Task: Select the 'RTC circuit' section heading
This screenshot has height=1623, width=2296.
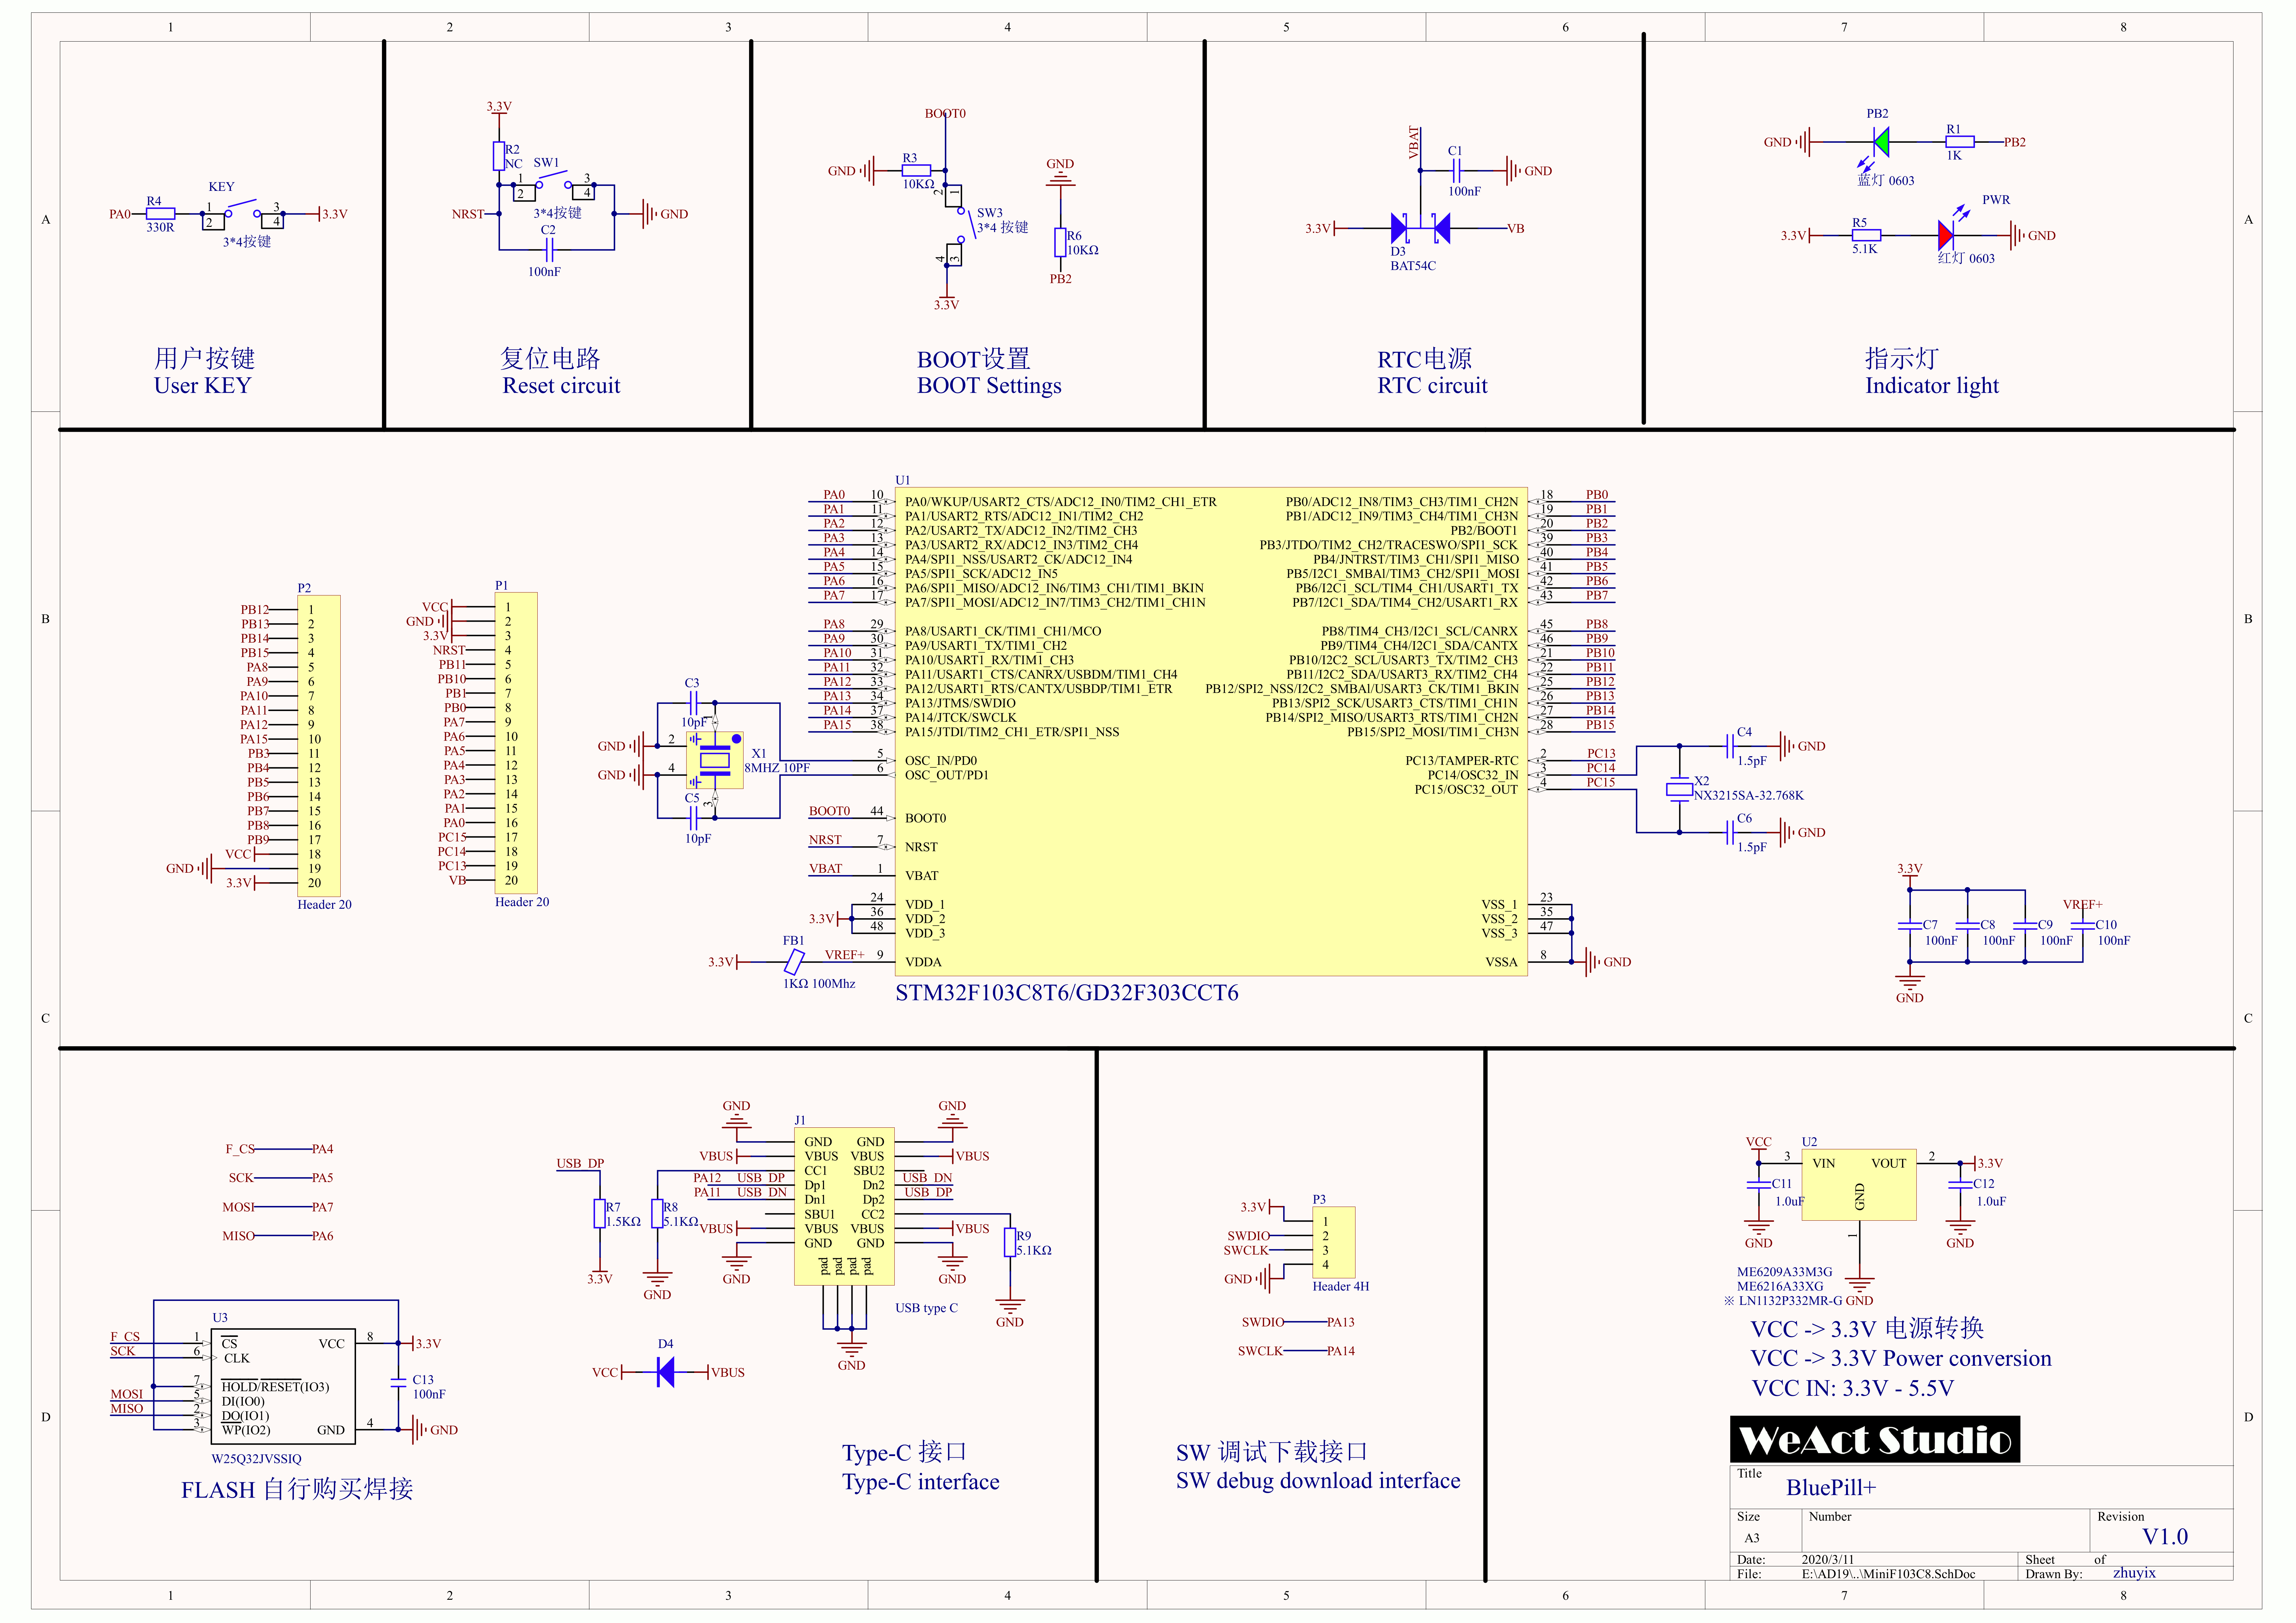Action: tap(1432, 386)
